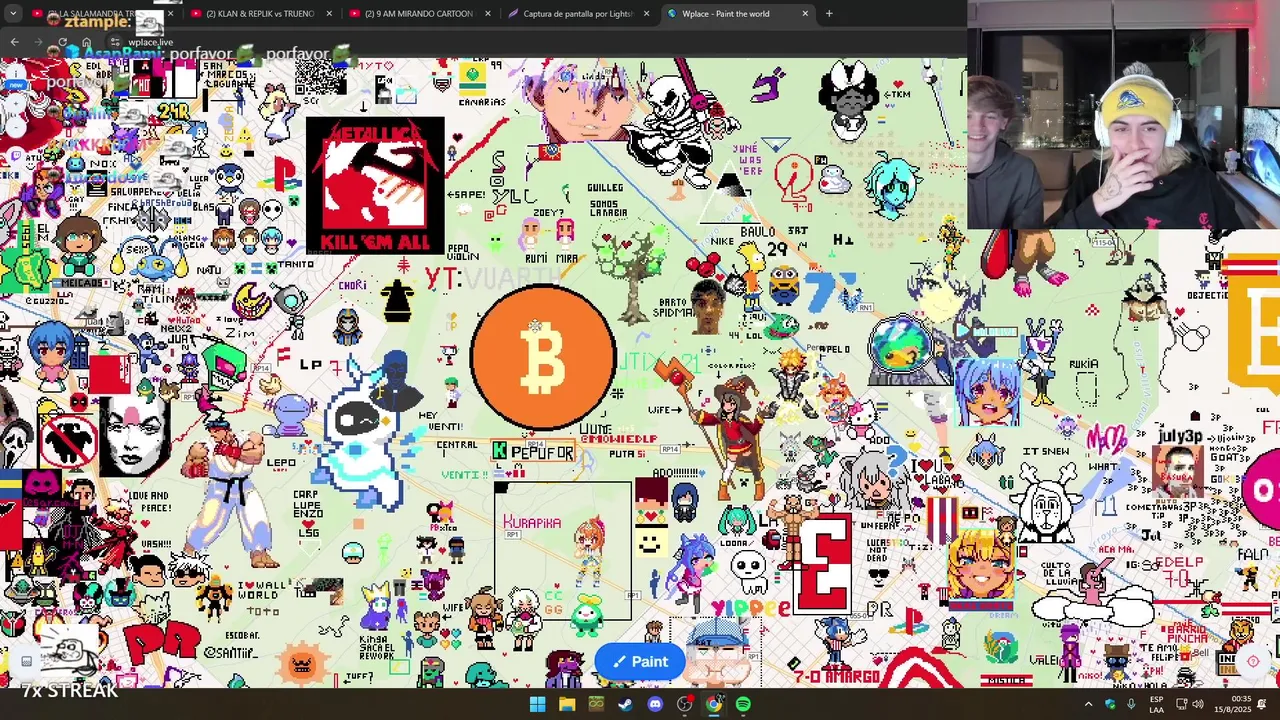
Task: Open the ESP LAA language switcher
Action: click(x=1157, y=704)
